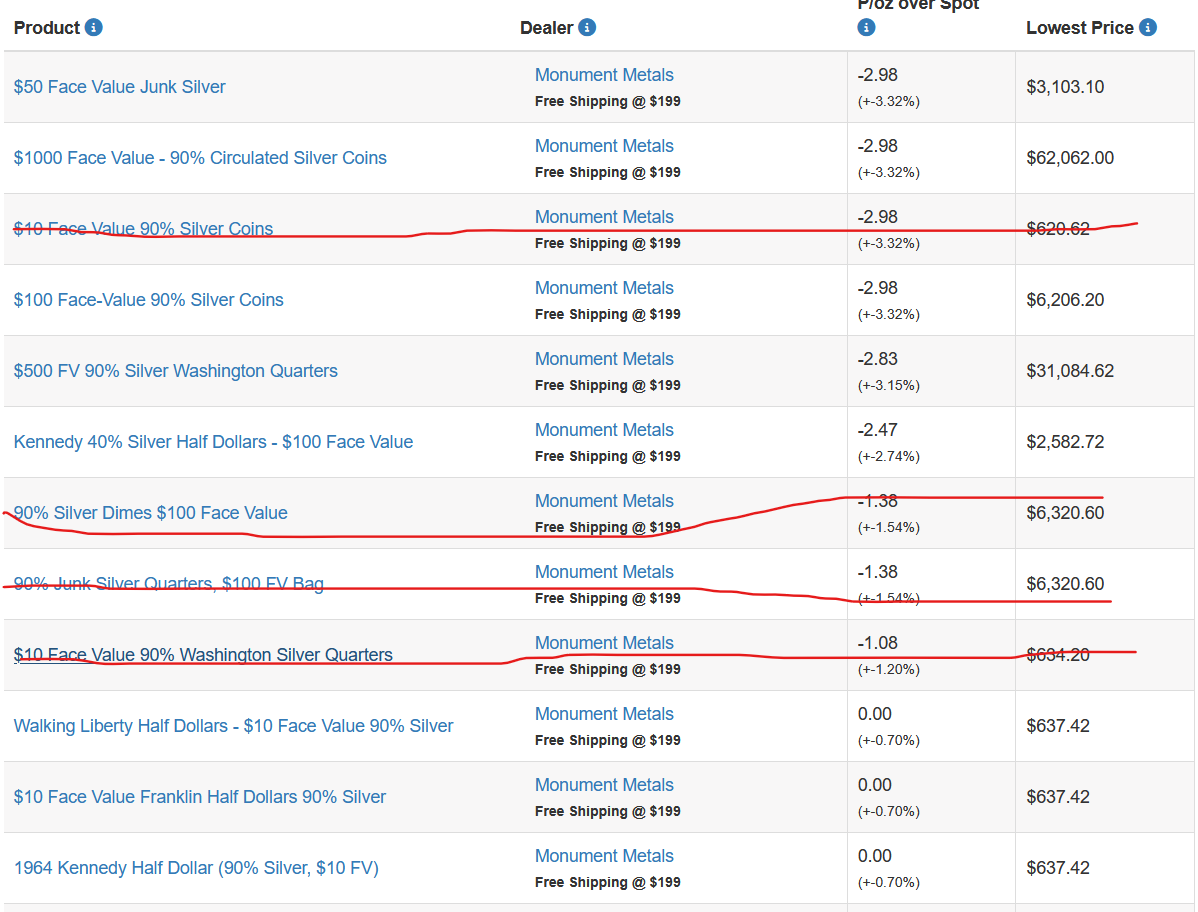Click the (+-2.74%) percentage value
The height and width of the screenshot is (912, 1198).
coord(888,457)
